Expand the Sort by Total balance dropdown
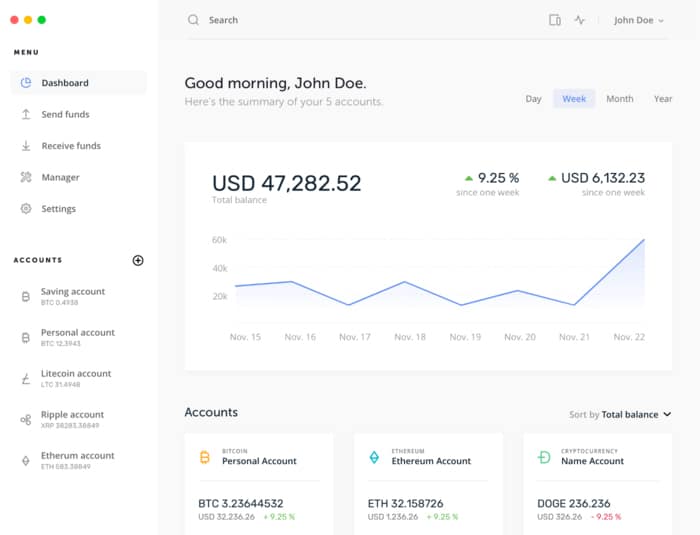Viewport: 700px width, 535px height. pos(620,414)
